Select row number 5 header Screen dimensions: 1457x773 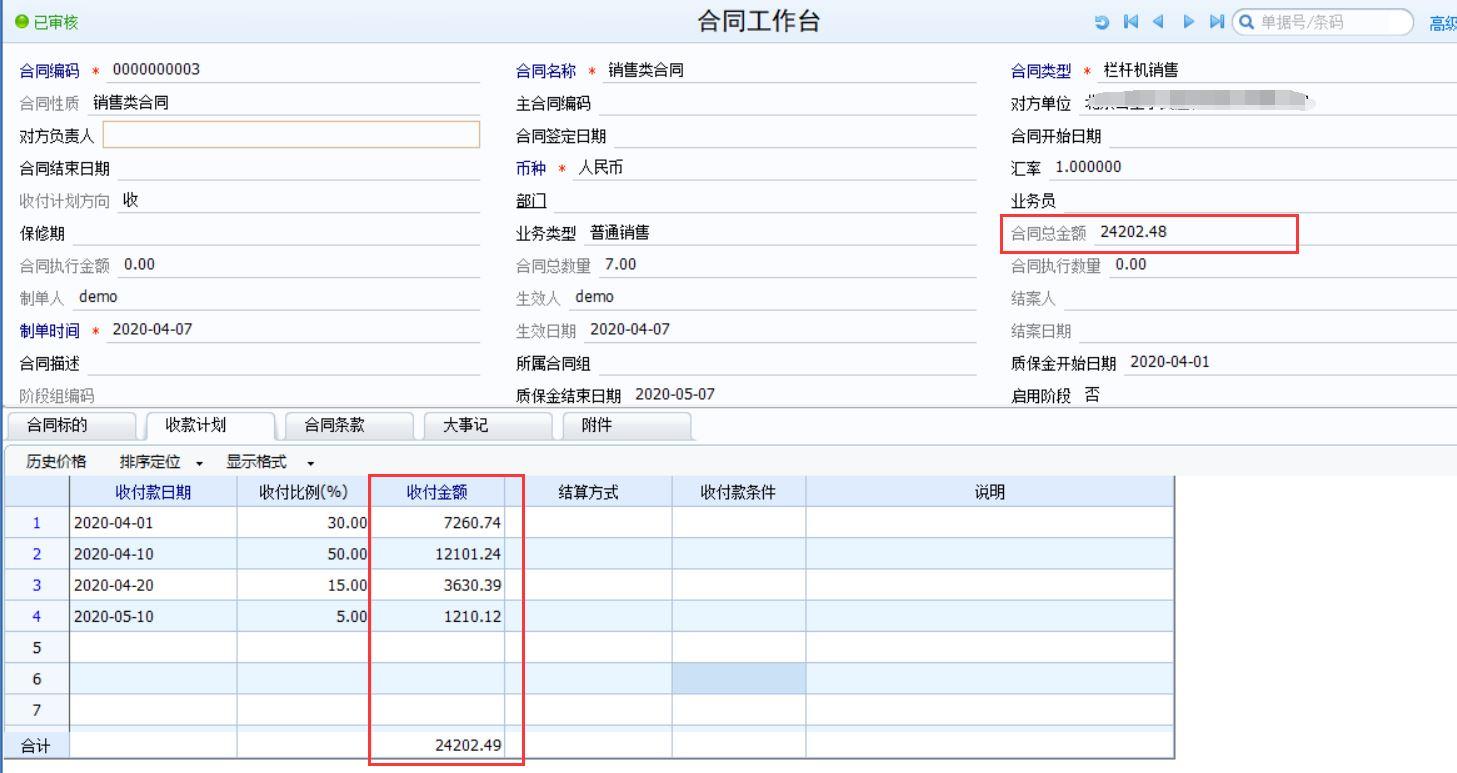(37, 647)
